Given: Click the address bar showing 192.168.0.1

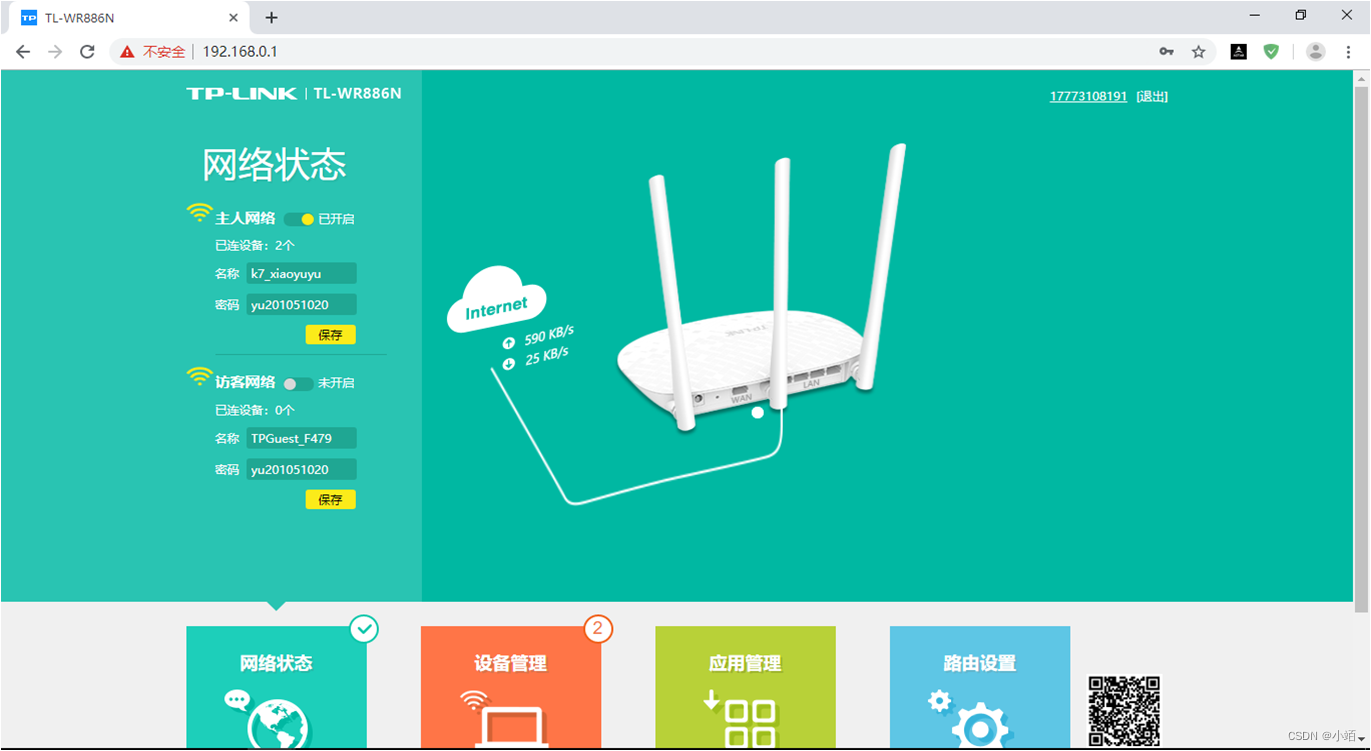Looking at the screenshot, I should coord(660,51).
